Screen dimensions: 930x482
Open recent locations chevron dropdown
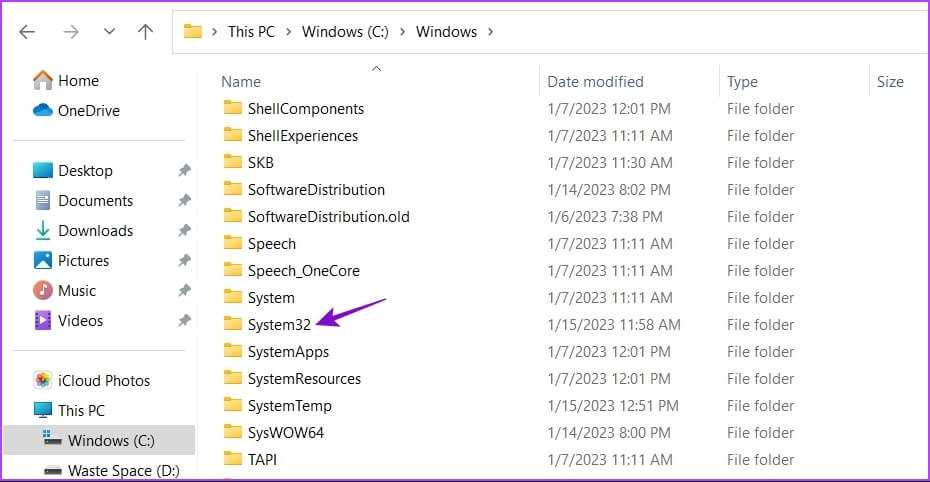click(109, 32)
